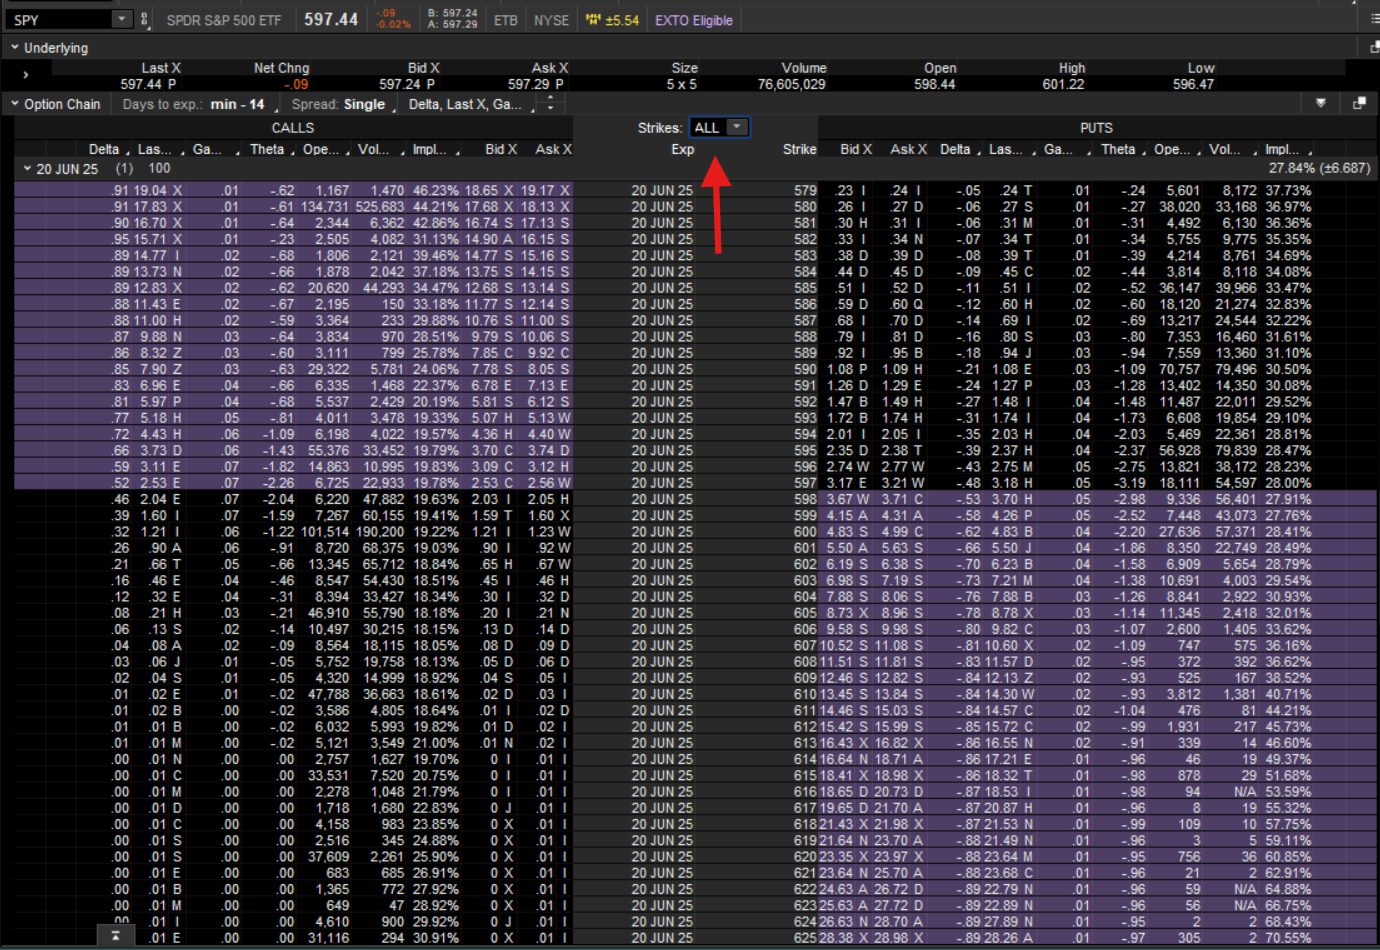Click the PUTS side header

1096,128
